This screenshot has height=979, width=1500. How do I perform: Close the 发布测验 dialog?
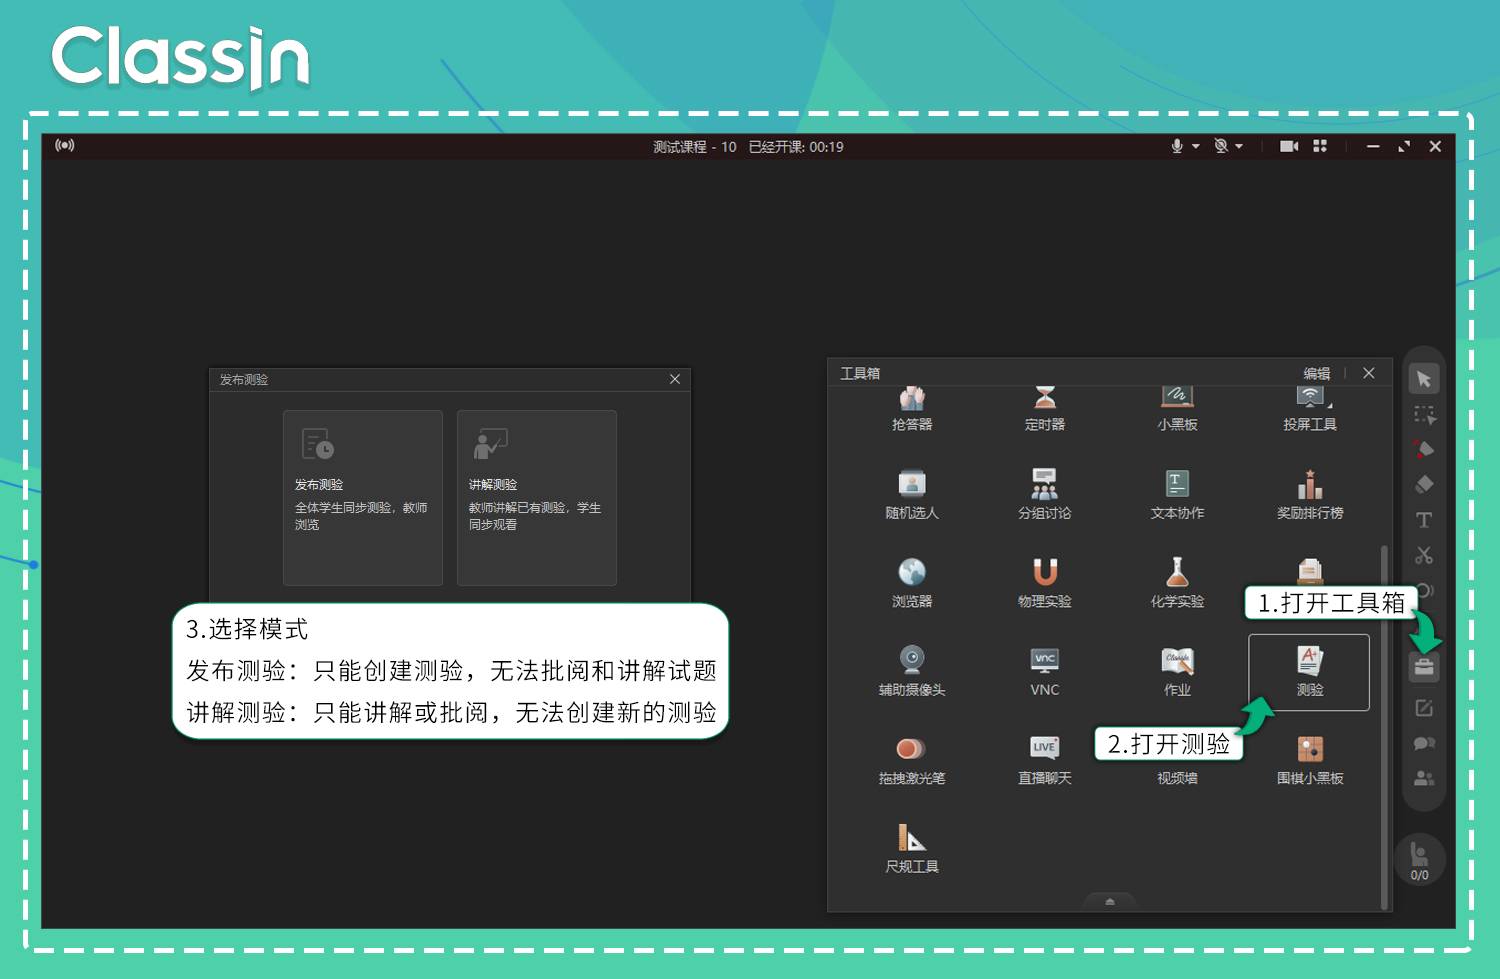tap(675, 379)
